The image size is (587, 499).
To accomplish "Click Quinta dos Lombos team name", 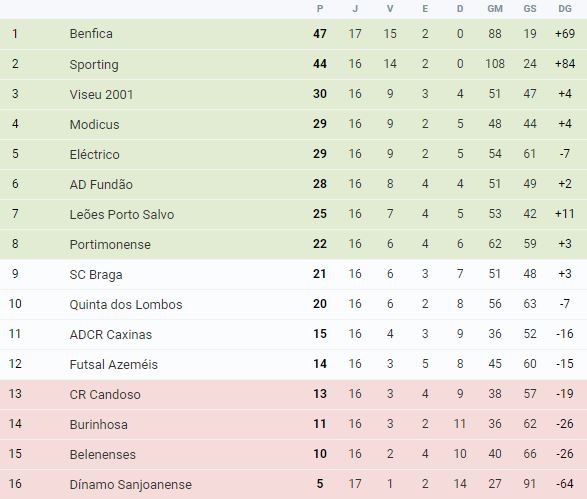I will (126, 304).
